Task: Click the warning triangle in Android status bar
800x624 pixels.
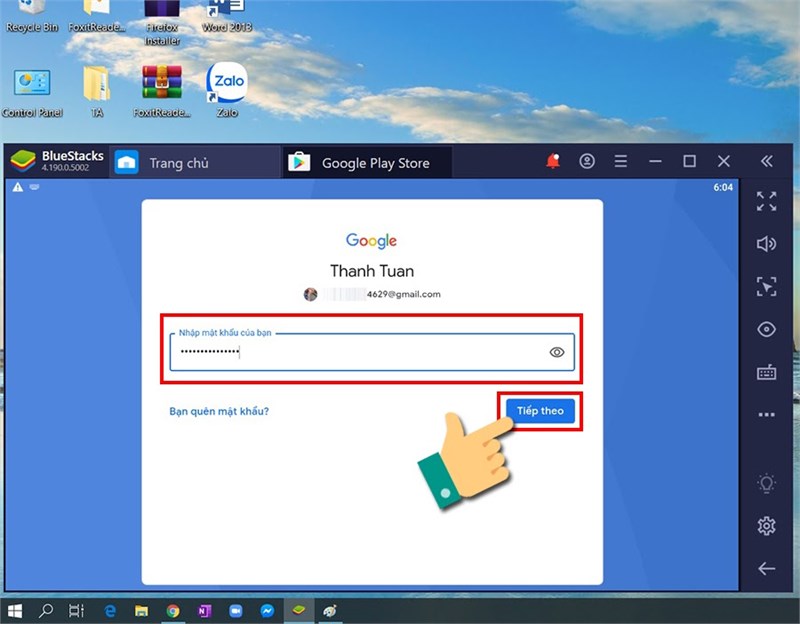Action: click(18, 187)
